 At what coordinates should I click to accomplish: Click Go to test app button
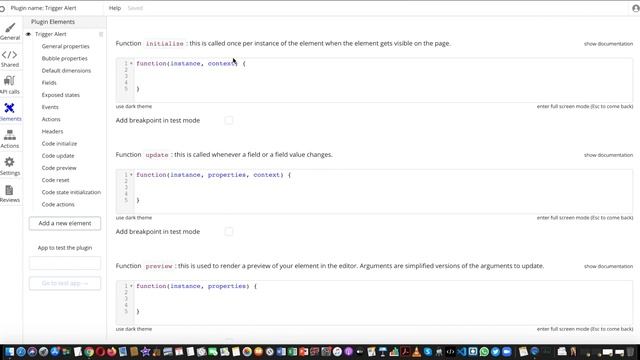(64, 283)
